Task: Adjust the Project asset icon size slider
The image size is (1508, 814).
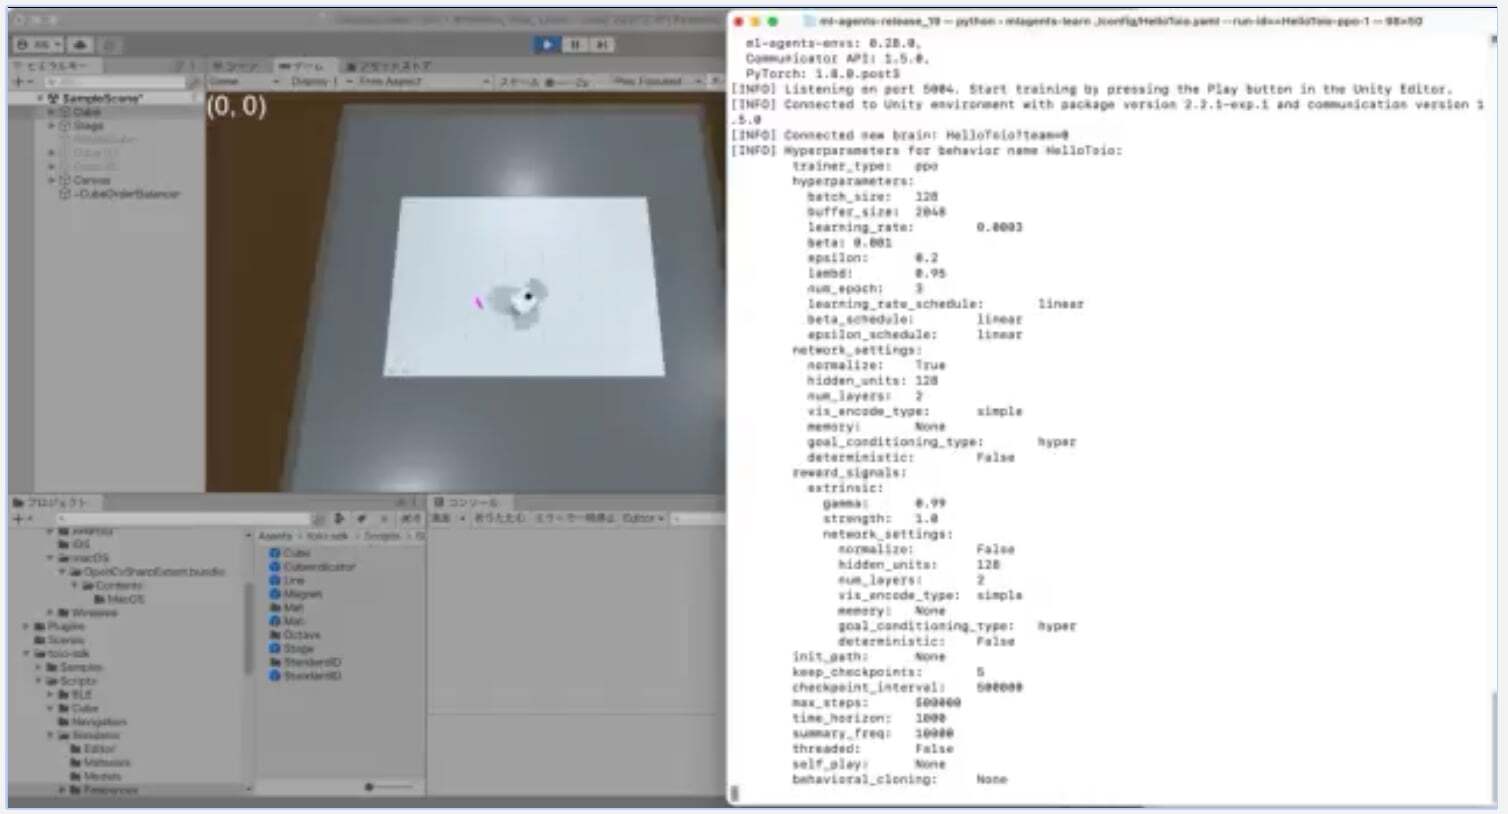Action: 370,788
